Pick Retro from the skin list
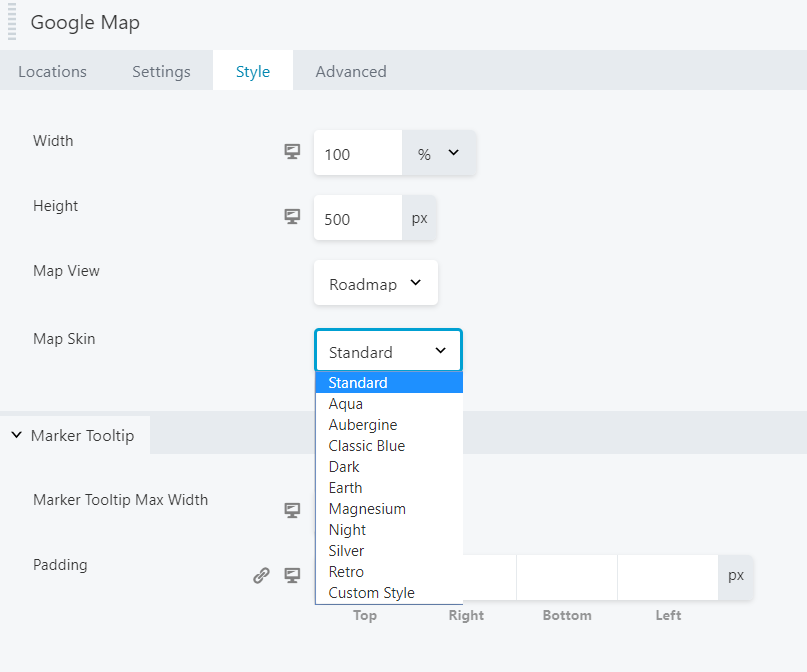This screenshot has height=672, width=807. point(346,572)
